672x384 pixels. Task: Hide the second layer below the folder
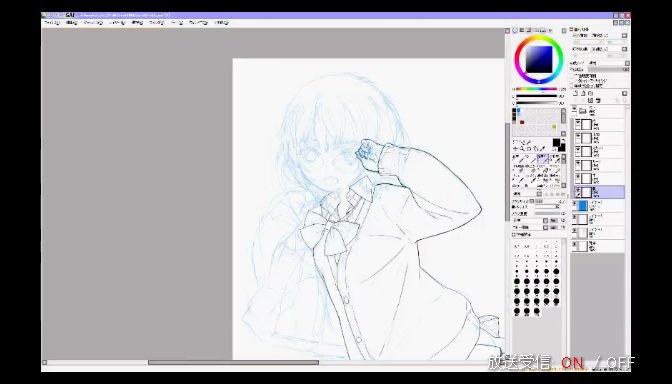click(x=578, y=136)
